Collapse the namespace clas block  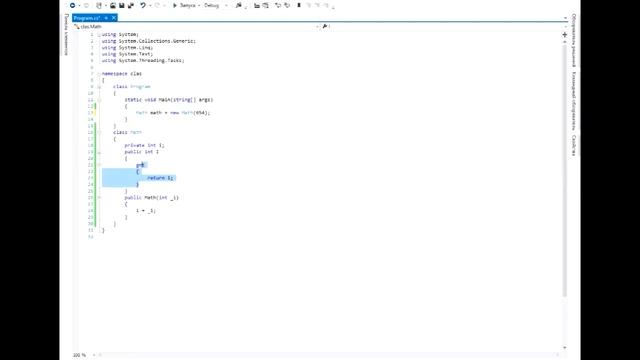(99, 74)
